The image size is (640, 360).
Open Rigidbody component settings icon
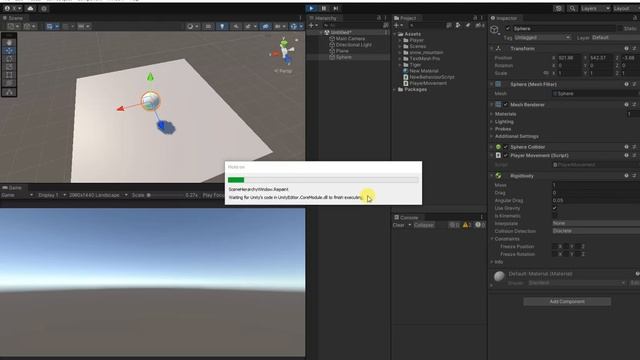[x=634, y=176]
